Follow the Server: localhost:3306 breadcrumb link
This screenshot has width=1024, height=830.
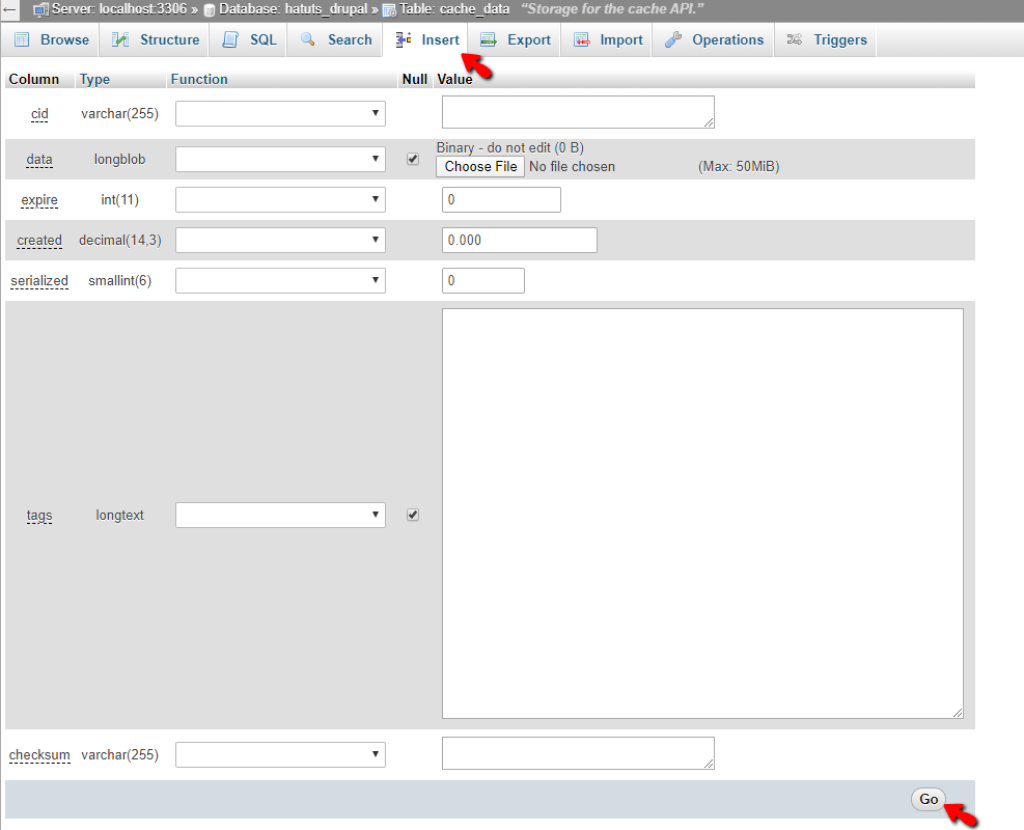click(119, 9)
